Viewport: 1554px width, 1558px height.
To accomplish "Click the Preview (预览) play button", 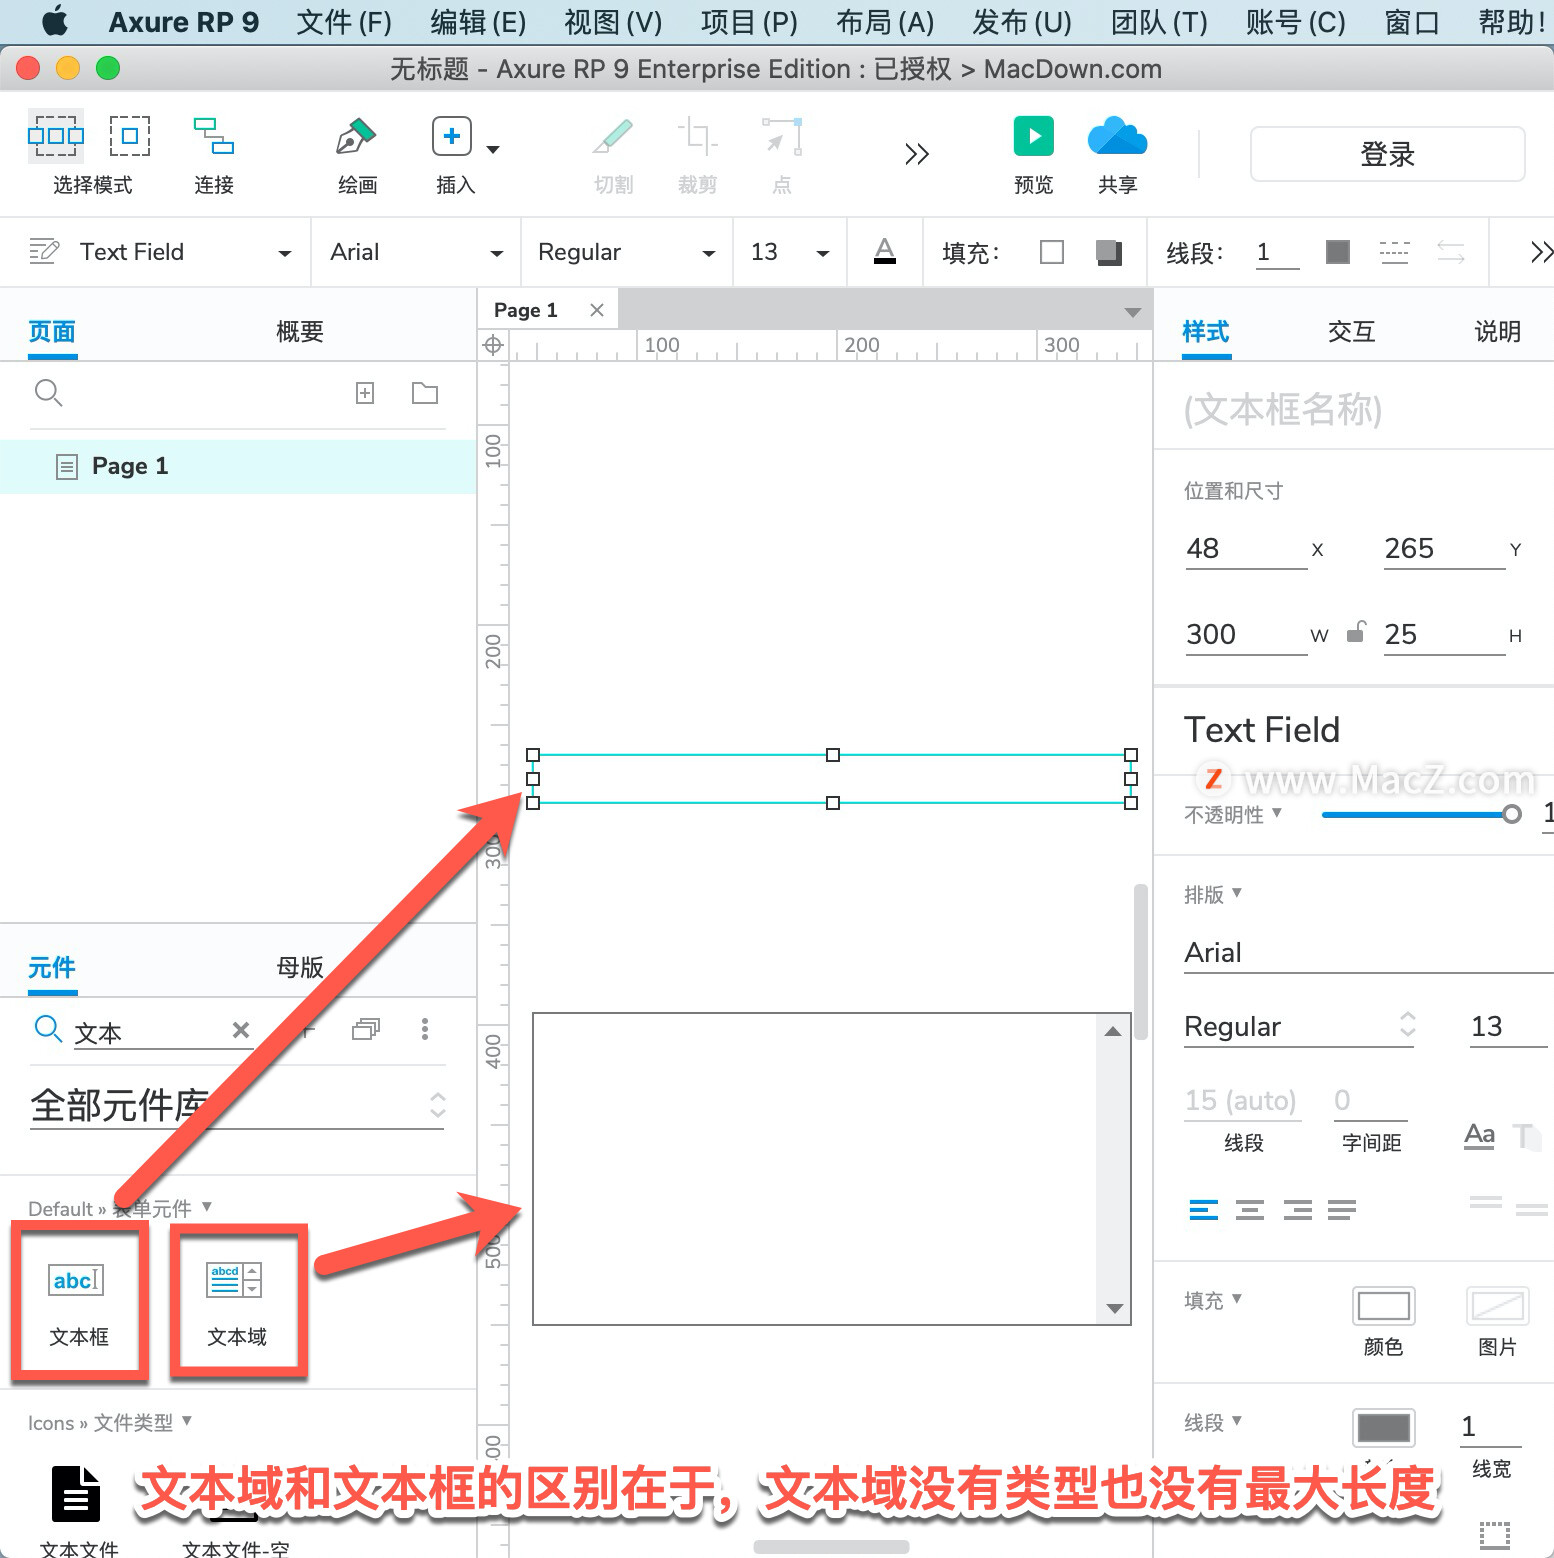I will point(1034,136).
